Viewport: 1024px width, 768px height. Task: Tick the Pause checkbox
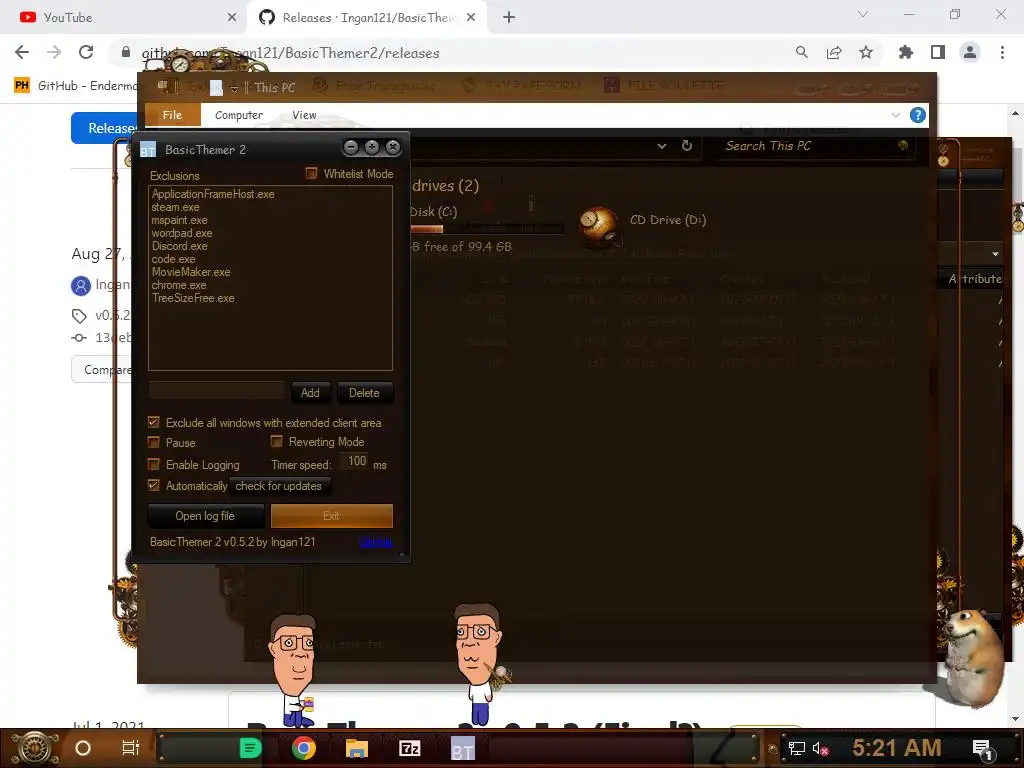coord(153,443)
